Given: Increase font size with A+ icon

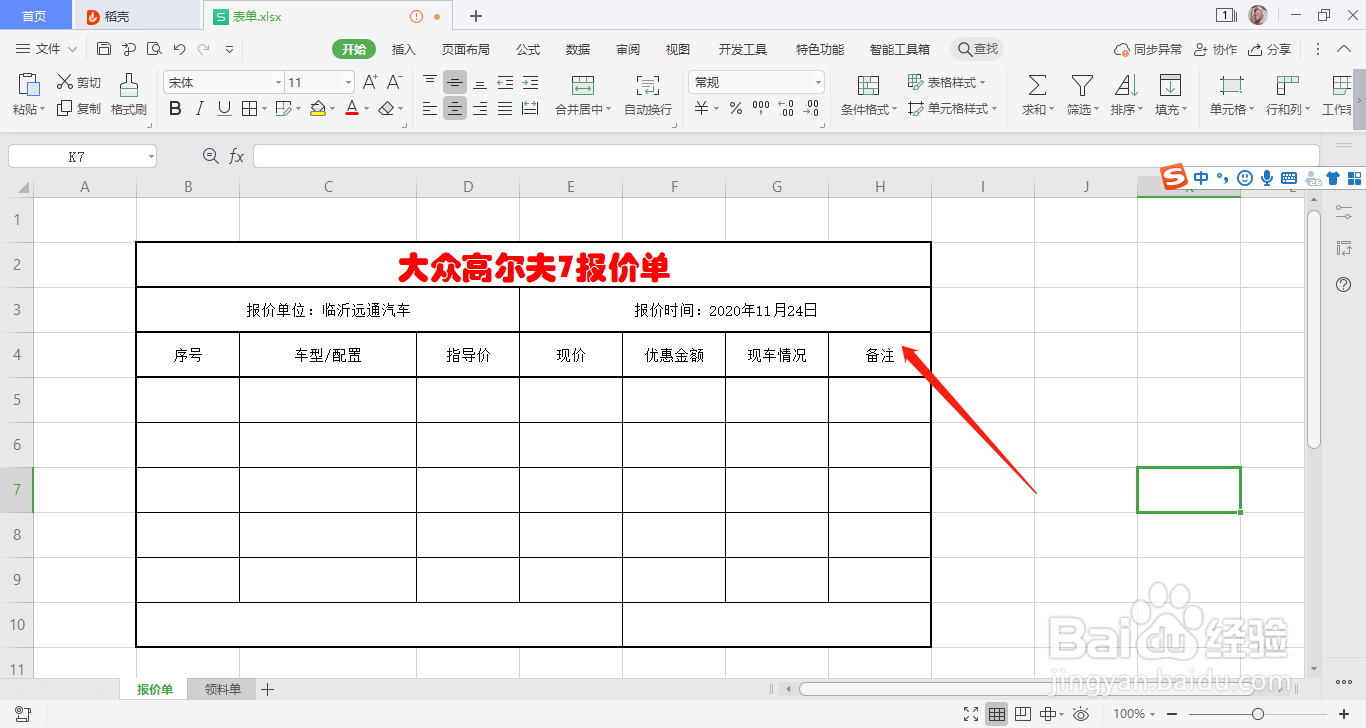Looking at the screenshot, I should pos(370,82).
